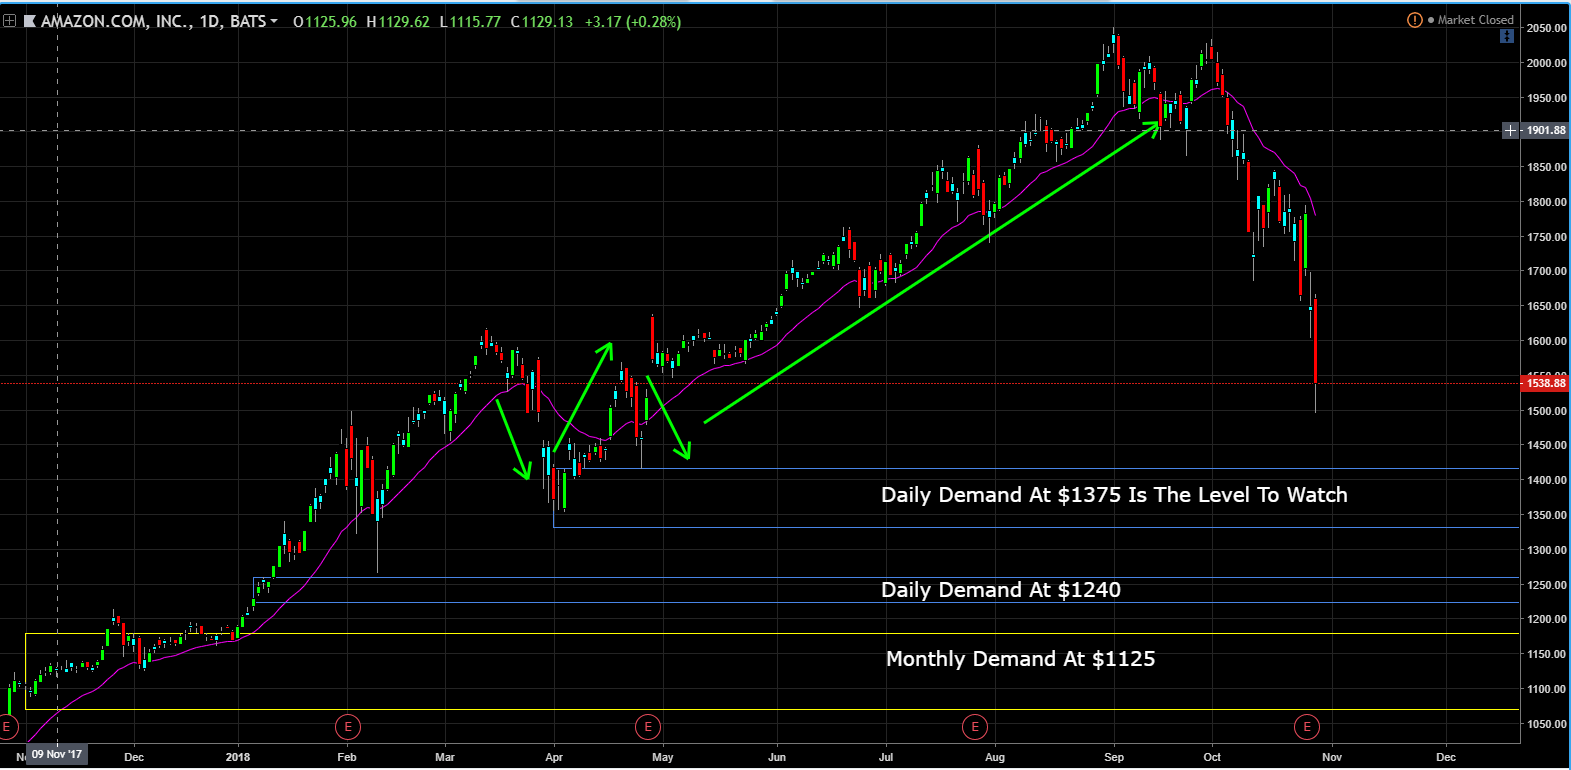Viewport: 1571px width, 770px height.
Task: Open the earnings E marker near February
Action: (347, 727)
